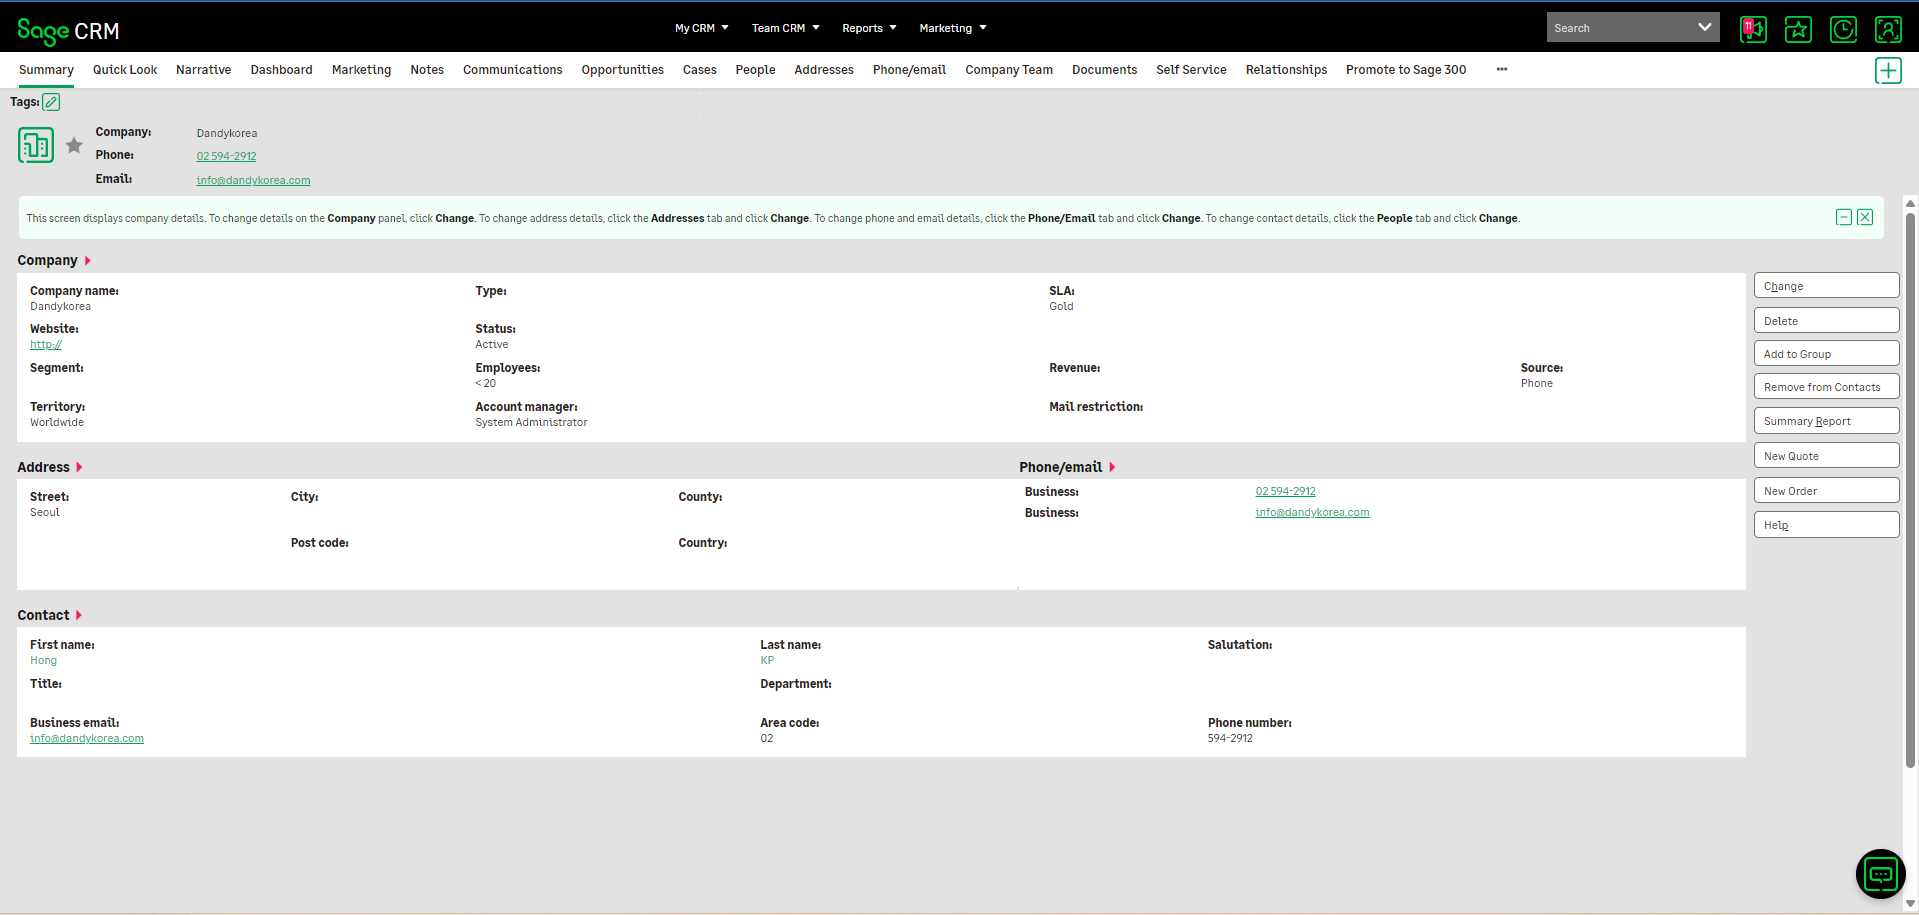Viewport: 1919px width, 915px height.
Task: Open contact last name KP link
Action: point(767,660)
